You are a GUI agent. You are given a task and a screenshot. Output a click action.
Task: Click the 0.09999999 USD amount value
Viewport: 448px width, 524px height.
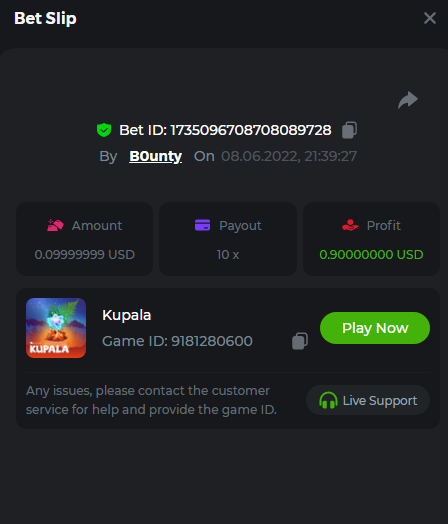click(x=85, y=255)
